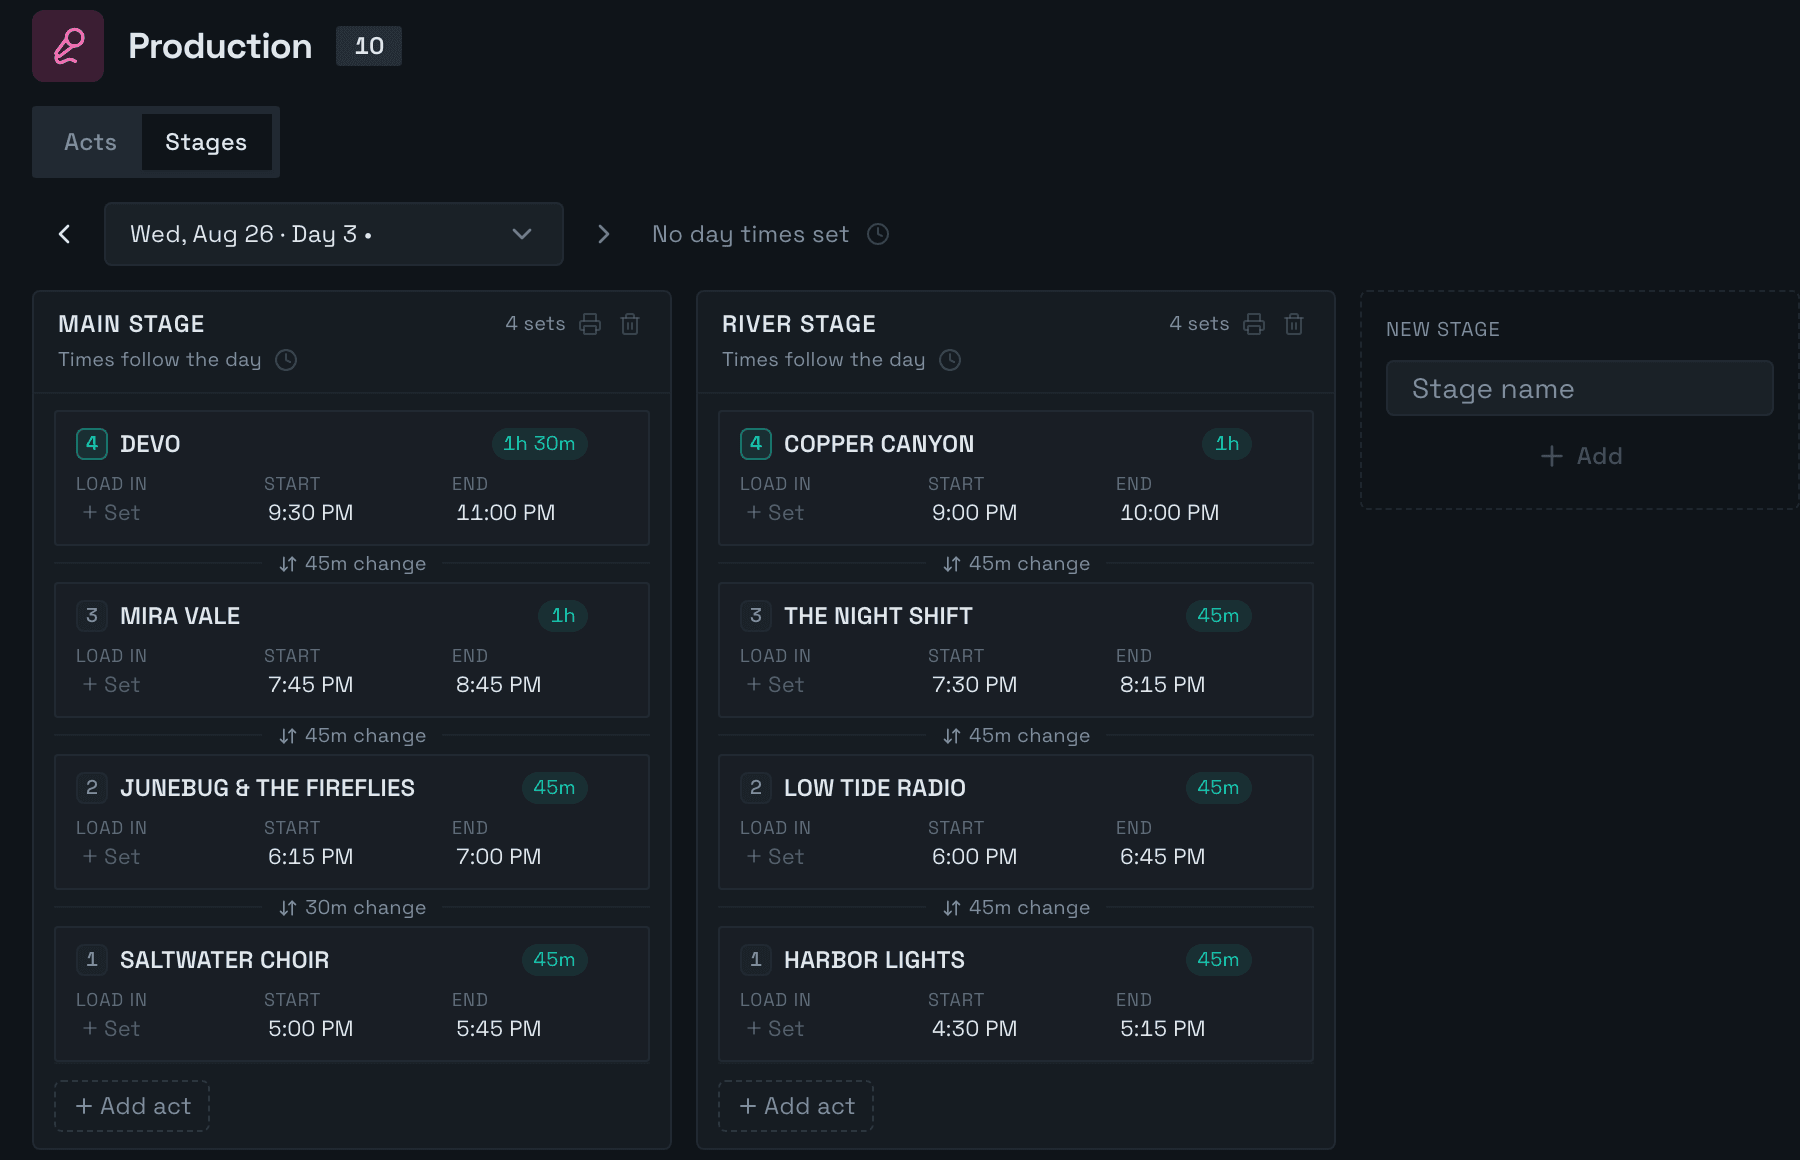Set load-in time for Harbor Lights

point(775,1029)
